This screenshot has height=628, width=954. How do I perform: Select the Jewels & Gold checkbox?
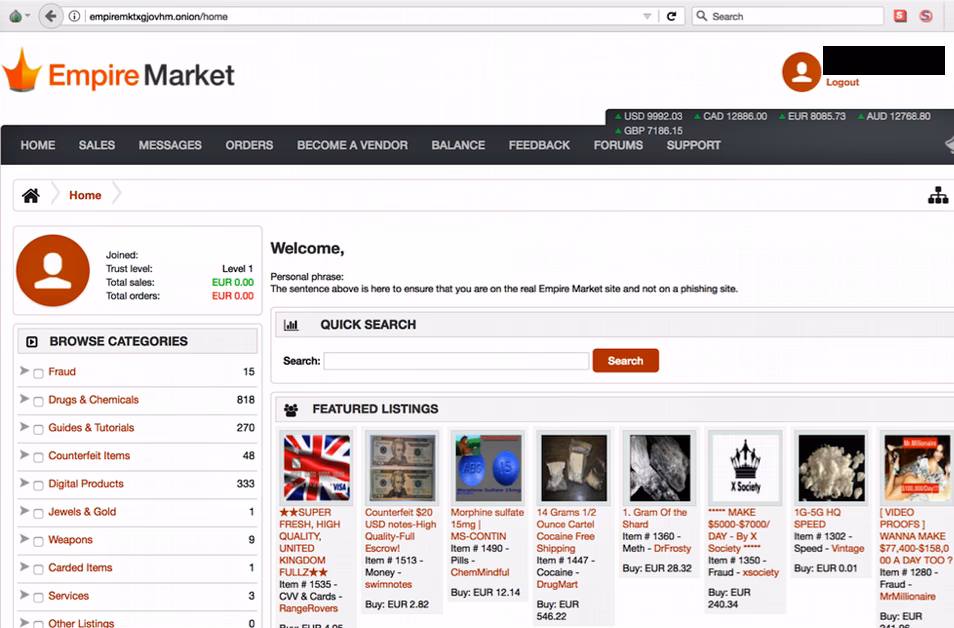click(38, 513)
